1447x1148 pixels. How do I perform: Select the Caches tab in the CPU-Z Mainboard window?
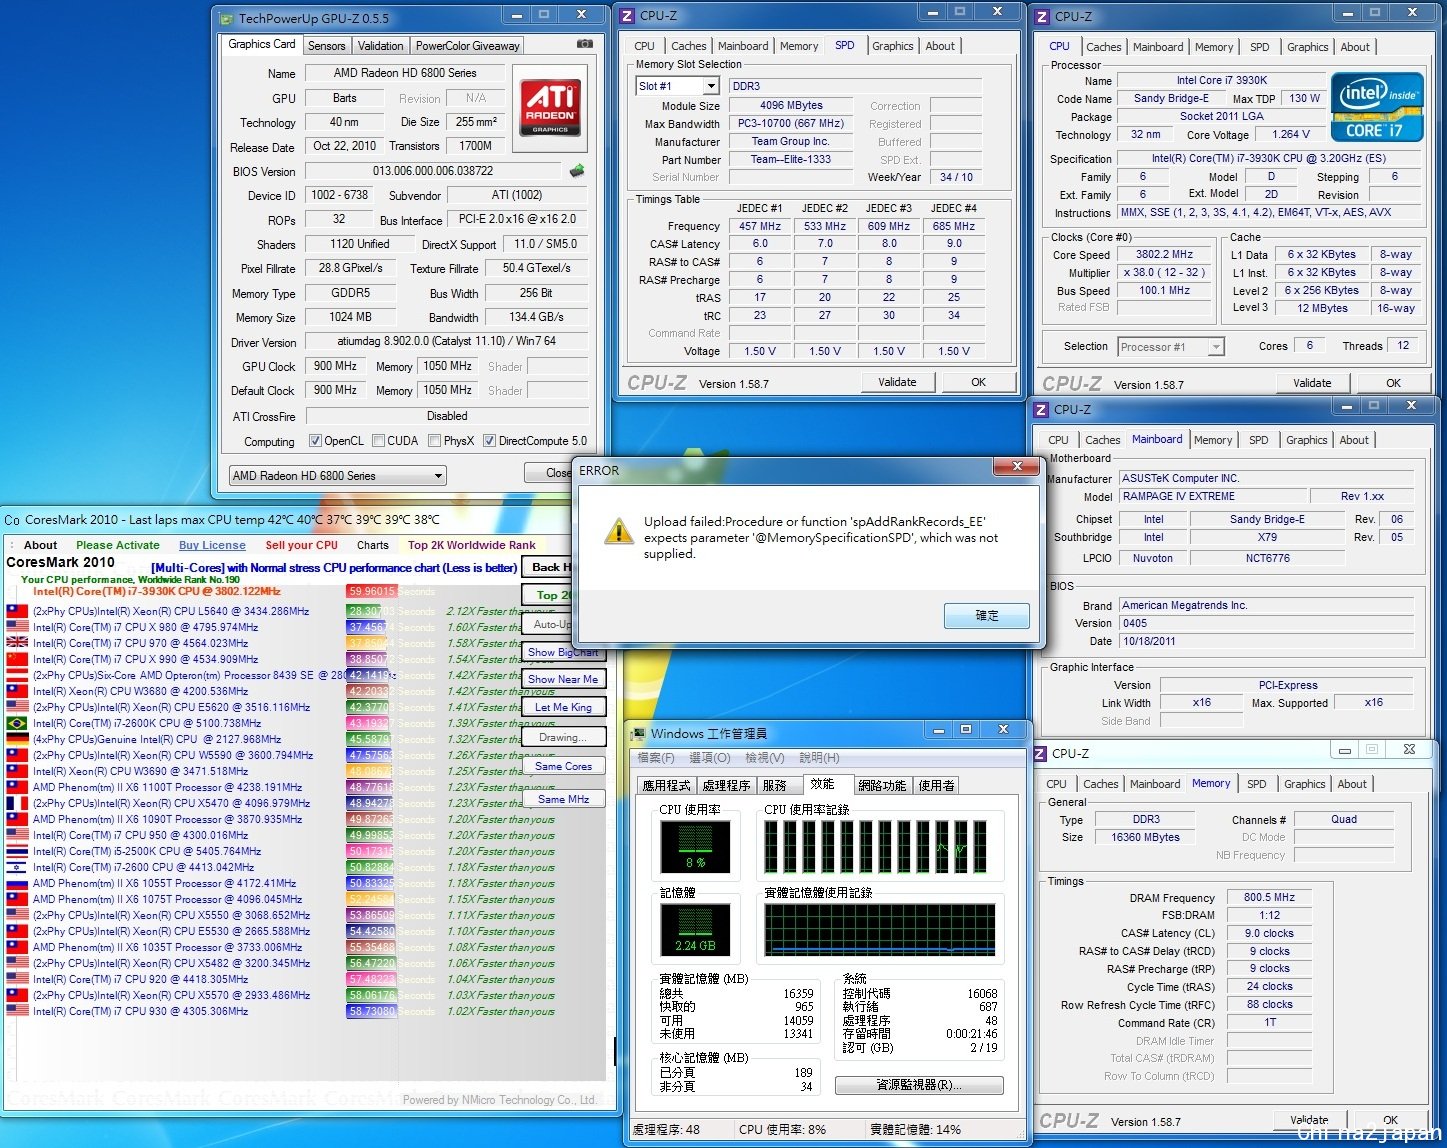coord(1103,440)
